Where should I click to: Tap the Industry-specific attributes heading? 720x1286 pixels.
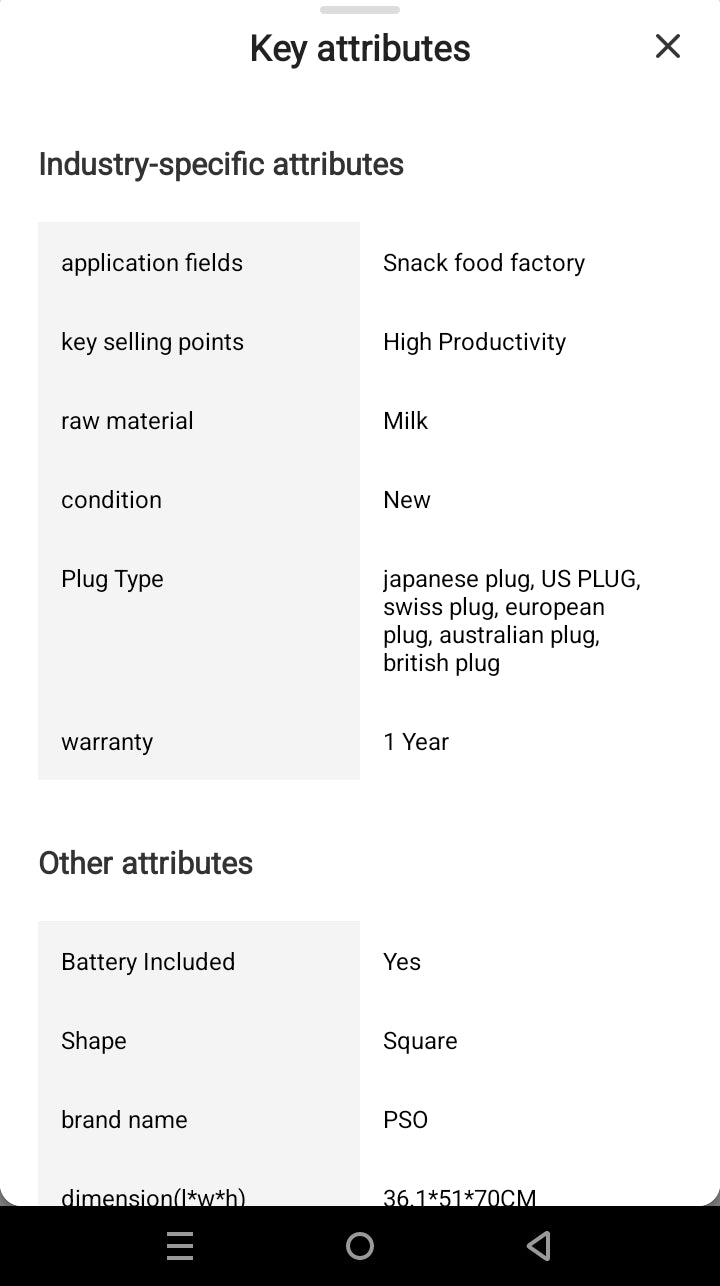click(x=221, y=164)
